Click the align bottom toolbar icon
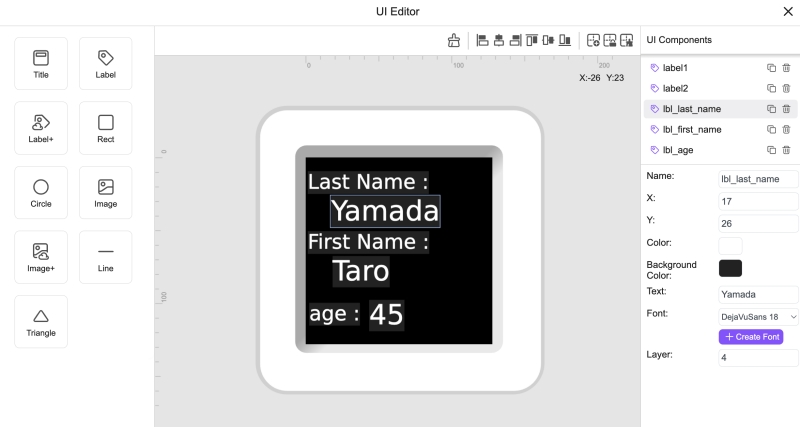 565,40
